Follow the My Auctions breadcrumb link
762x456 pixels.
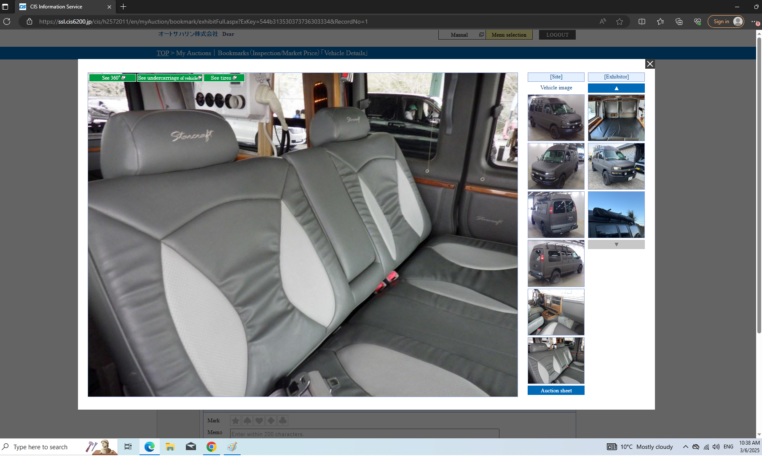tap(193, 53)
